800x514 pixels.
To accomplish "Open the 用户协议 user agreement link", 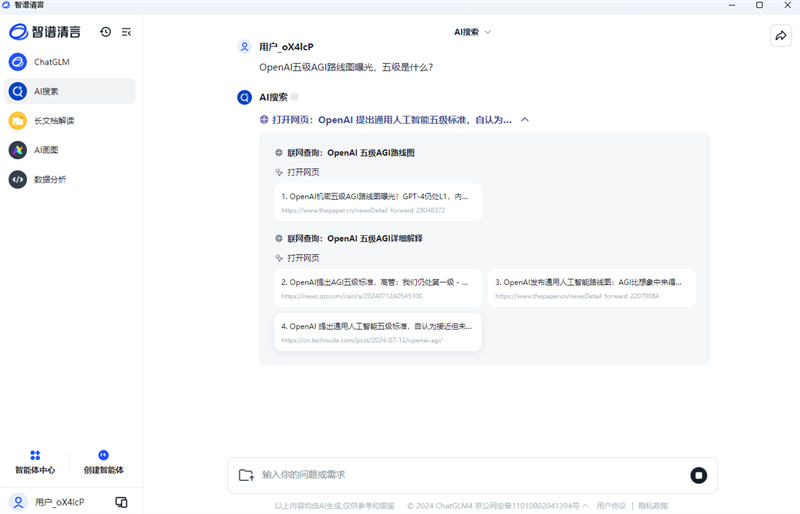I will [611, 506].
